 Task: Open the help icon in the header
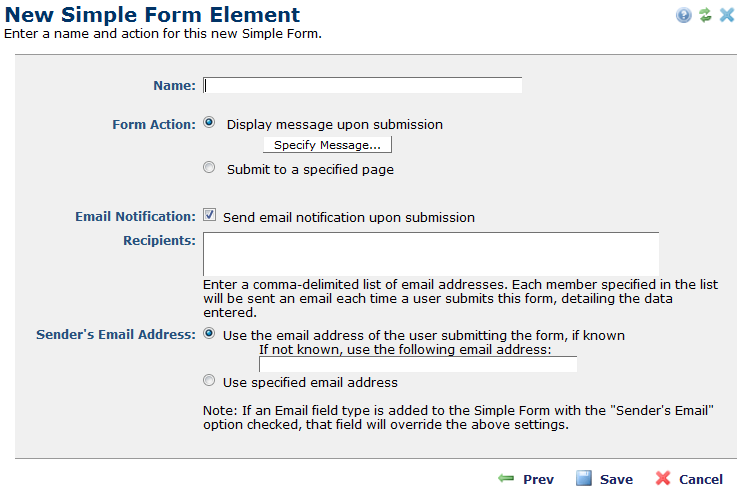tap(684, 15)
